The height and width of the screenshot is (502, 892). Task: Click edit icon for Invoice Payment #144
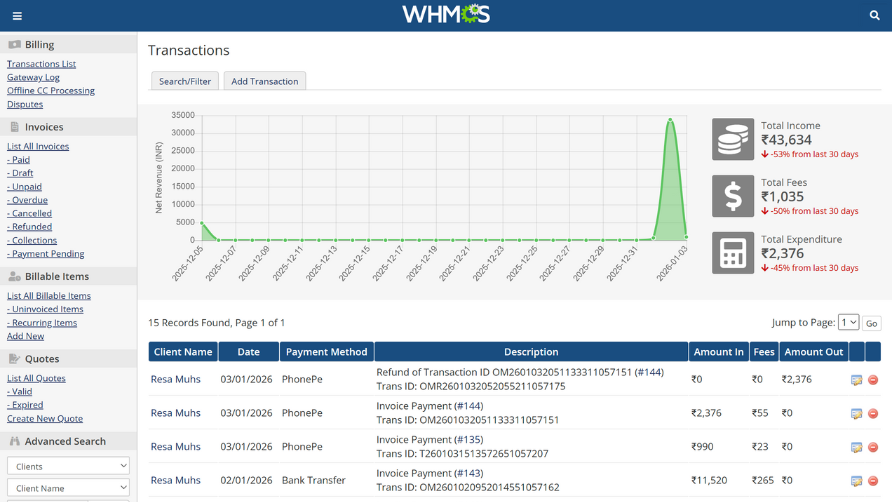tap(856, 413)
